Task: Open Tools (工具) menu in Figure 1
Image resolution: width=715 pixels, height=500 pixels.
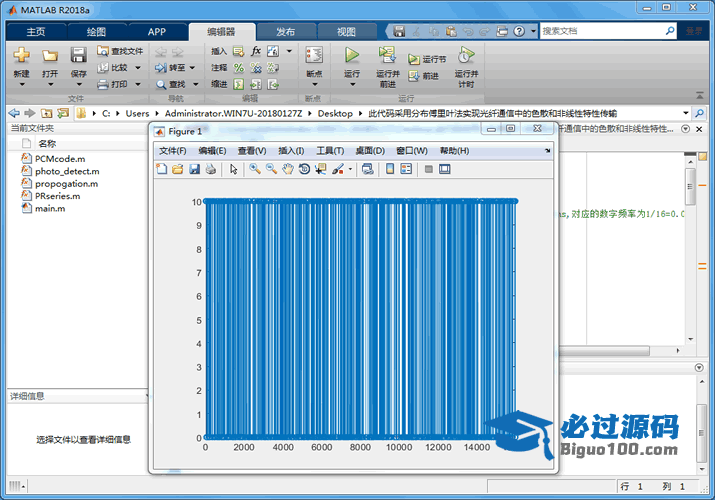Action: coord(330,151)
